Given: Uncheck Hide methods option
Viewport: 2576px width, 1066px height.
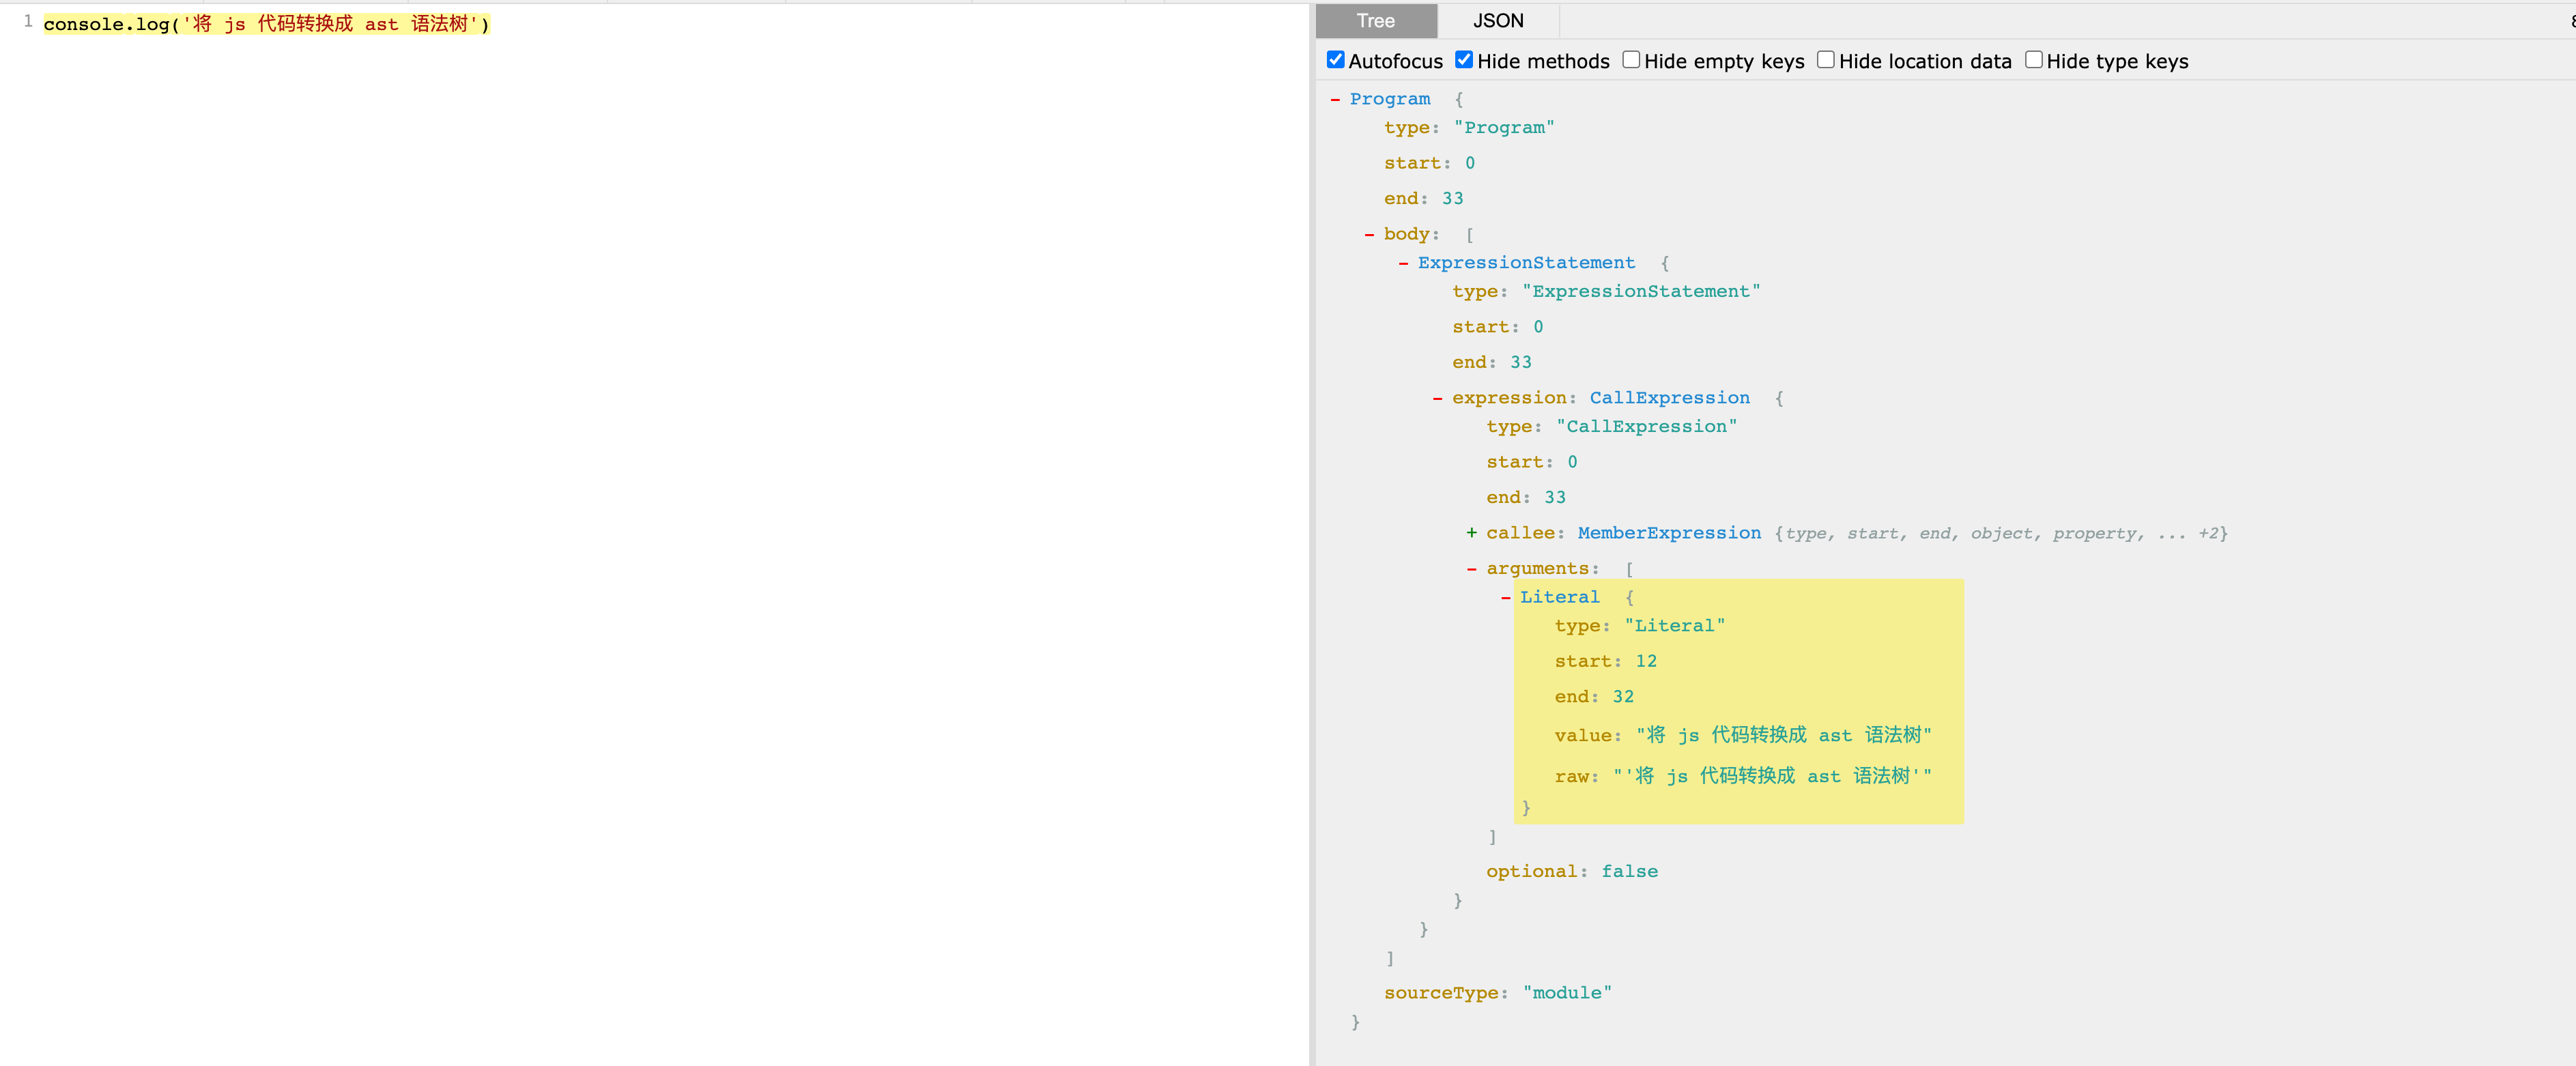Looking at the screenshot, I should coord(1463,60).
